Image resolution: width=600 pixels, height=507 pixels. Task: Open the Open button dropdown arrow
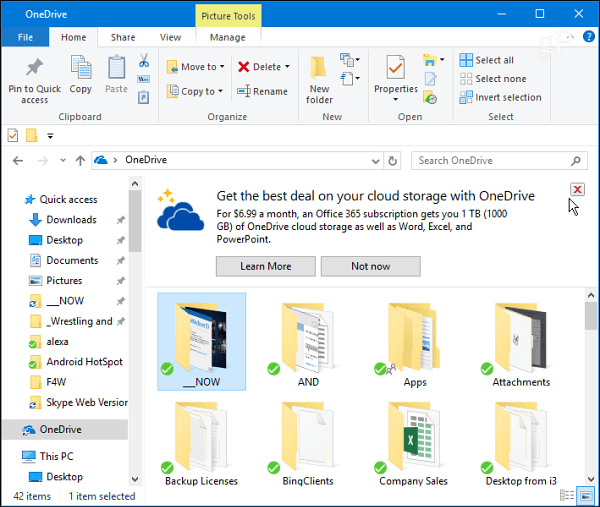coord(442,60)
